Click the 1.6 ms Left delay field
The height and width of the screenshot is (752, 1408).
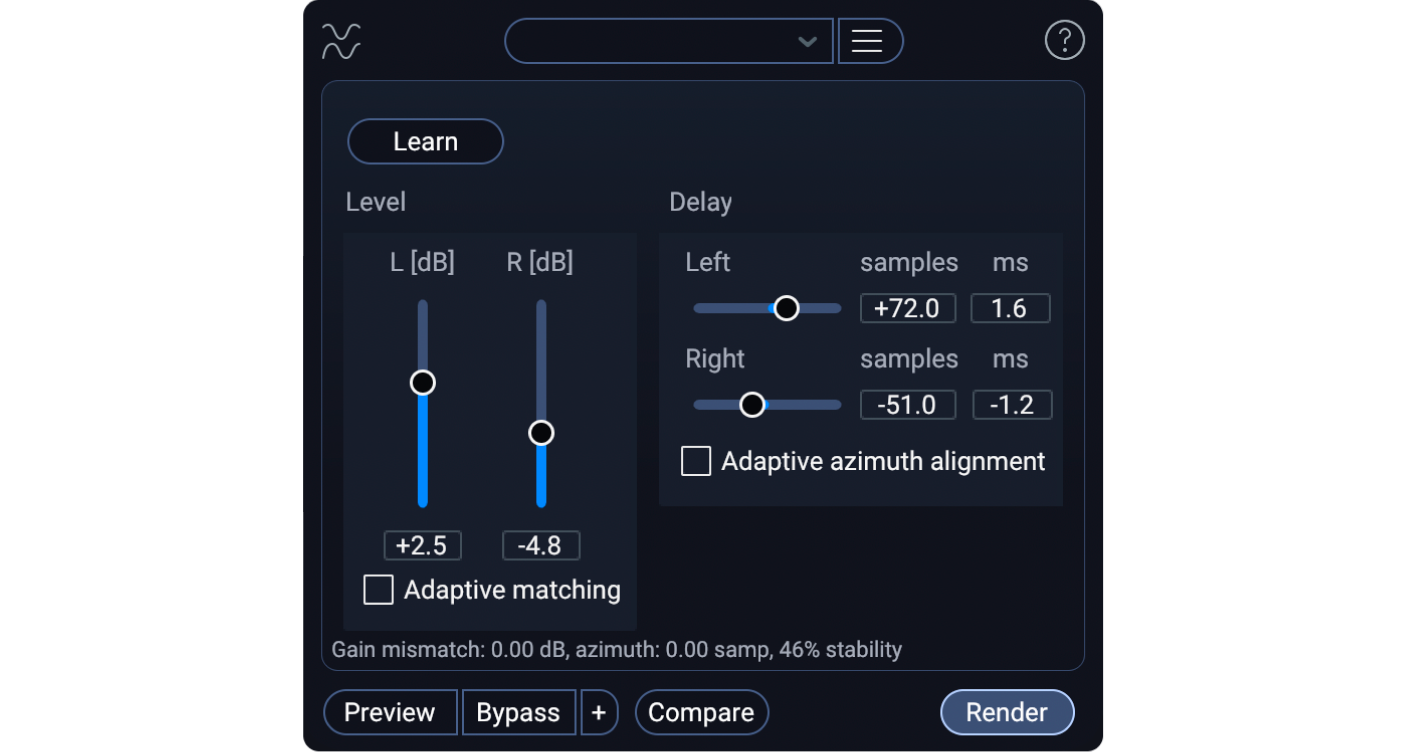pos(1010,308)
